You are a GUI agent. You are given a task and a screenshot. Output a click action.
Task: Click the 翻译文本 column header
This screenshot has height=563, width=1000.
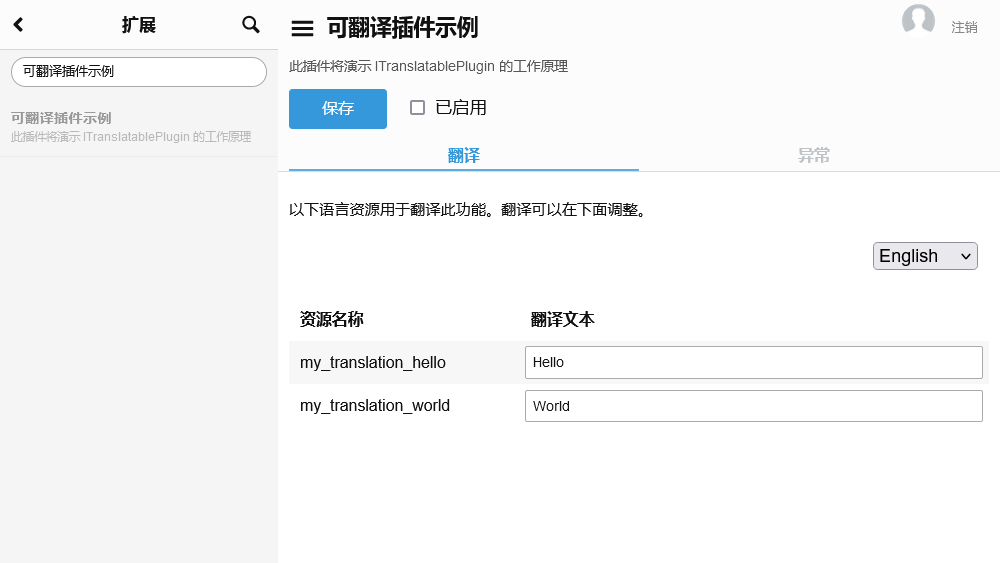563,319
